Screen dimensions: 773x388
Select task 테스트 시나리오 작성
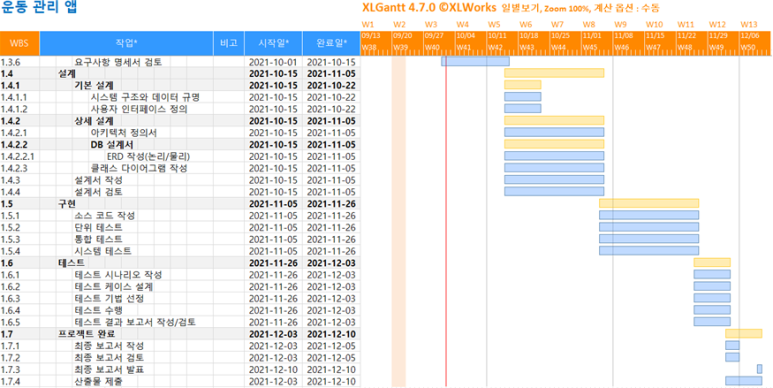[x=118, y=275]
